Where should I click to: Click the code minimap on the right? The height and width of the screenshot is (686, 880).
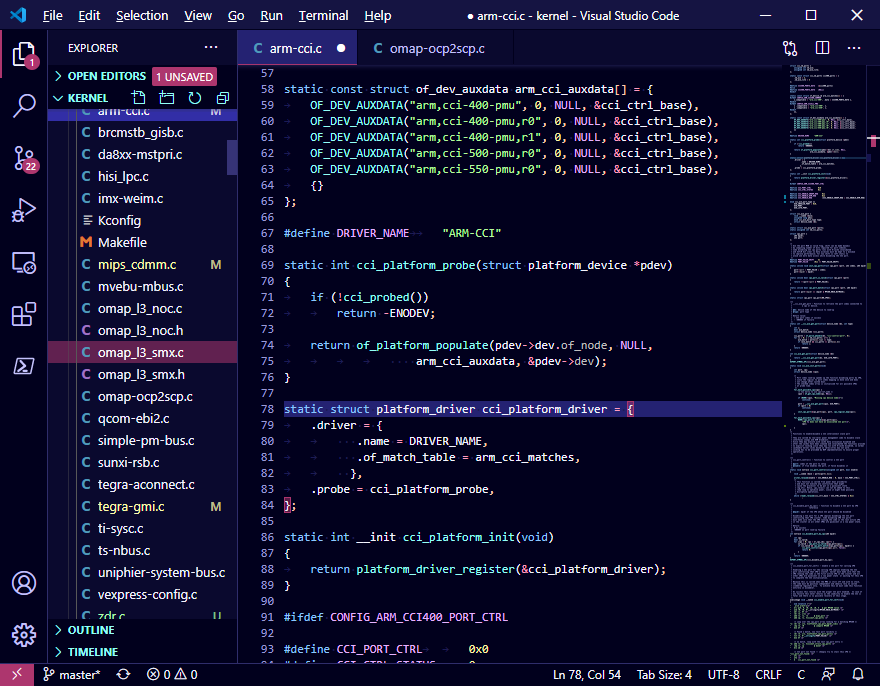tap(825, 364)
